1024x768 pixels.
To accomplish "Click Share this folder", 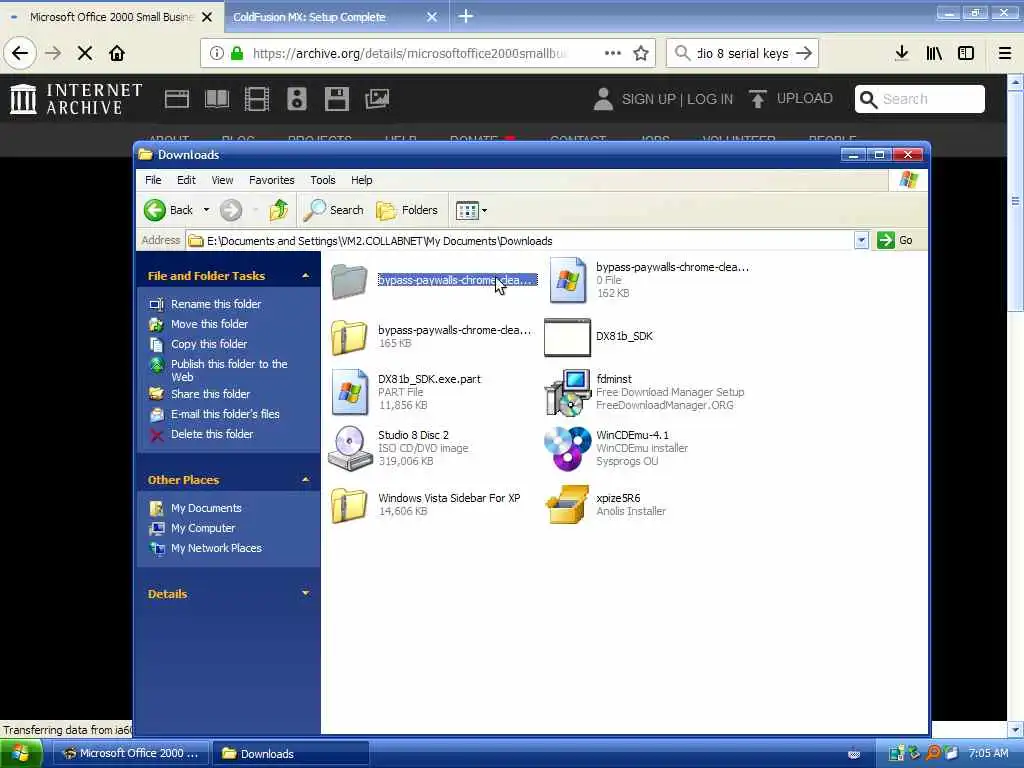I will pyautogui.click(x=210, y=394).
